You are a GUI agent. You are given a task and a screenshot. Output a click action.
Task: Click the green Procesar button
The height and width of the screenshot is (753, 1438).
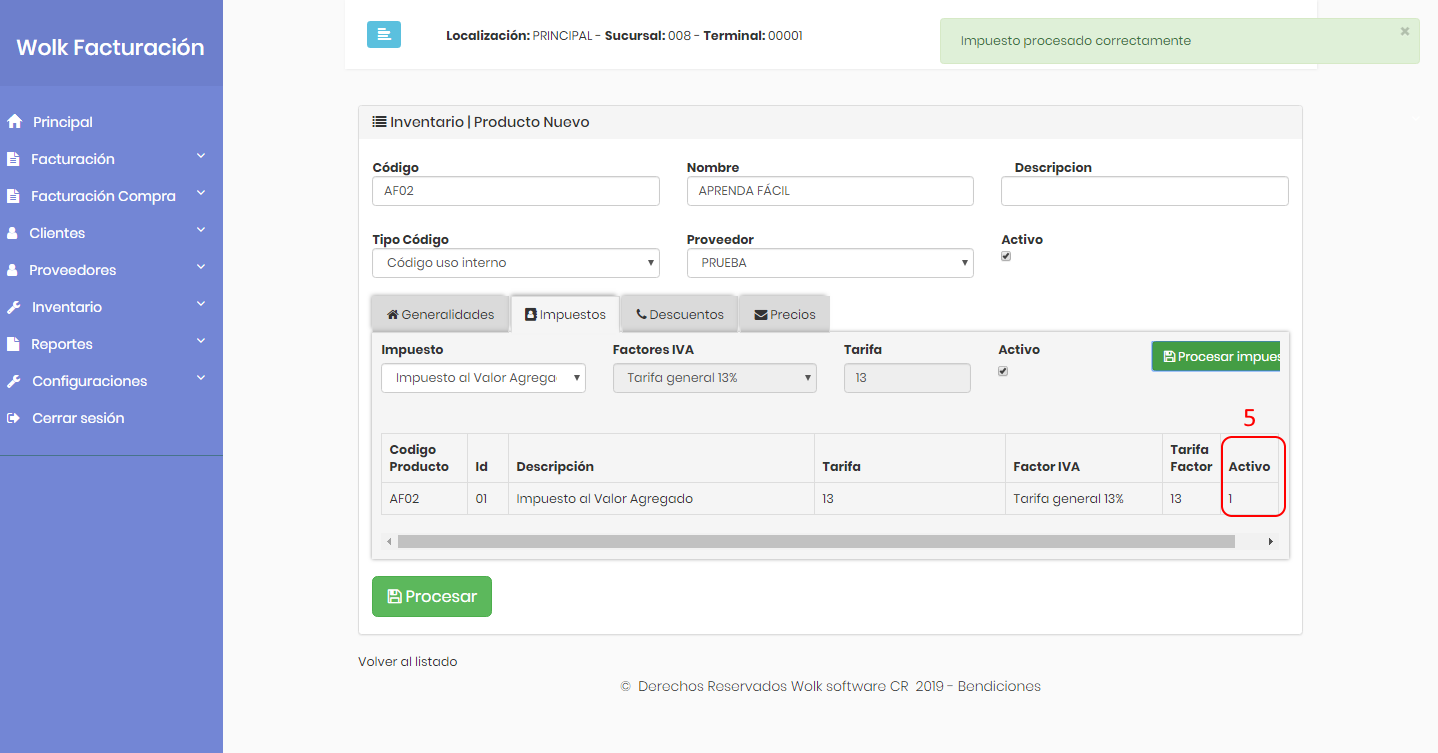(432, 596)
